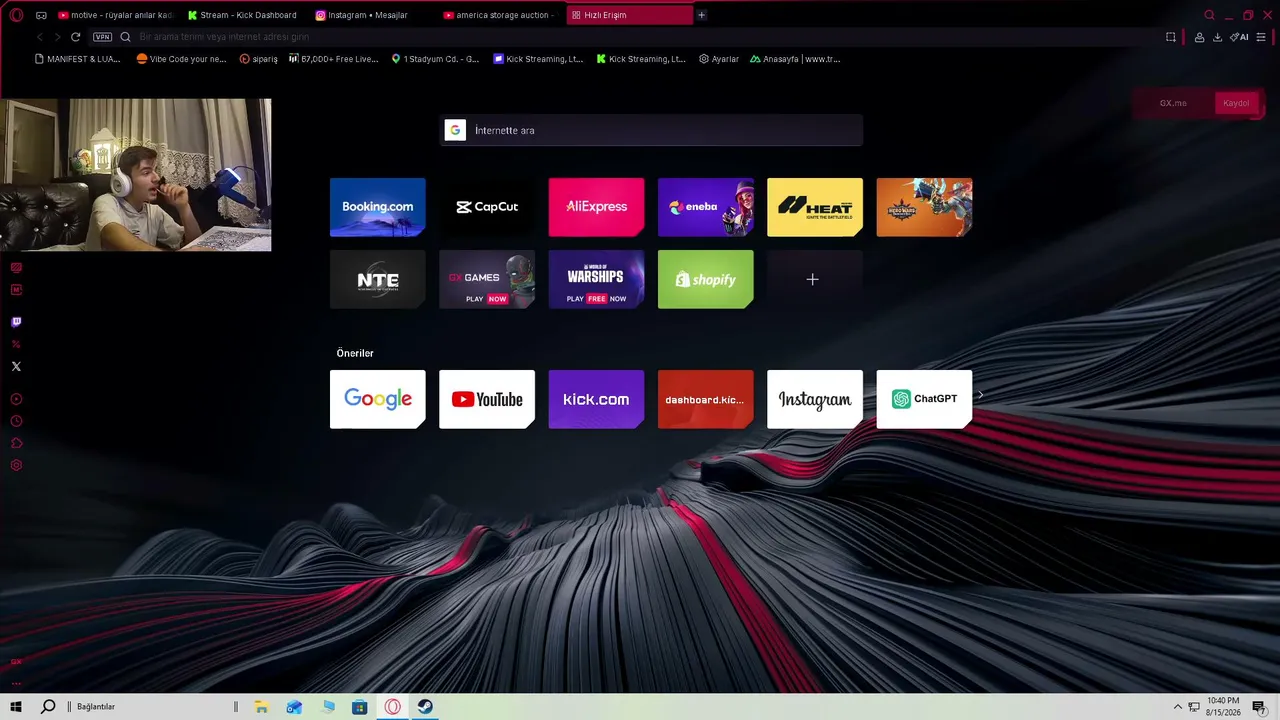The height and width of the screenshot is (720, 1280).
Task: Add a new speed dial site
Action: click(x=815, y=279)
